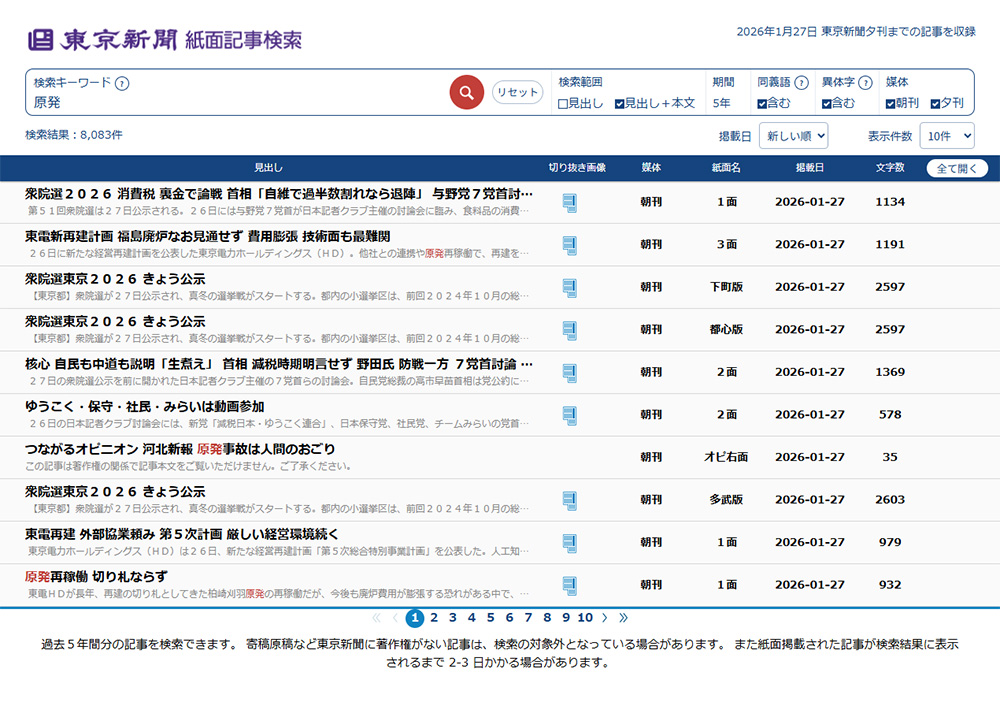Viewport: 1000px width, 717px height.
Task: Go to the last page of results
Action: point(623,617)
